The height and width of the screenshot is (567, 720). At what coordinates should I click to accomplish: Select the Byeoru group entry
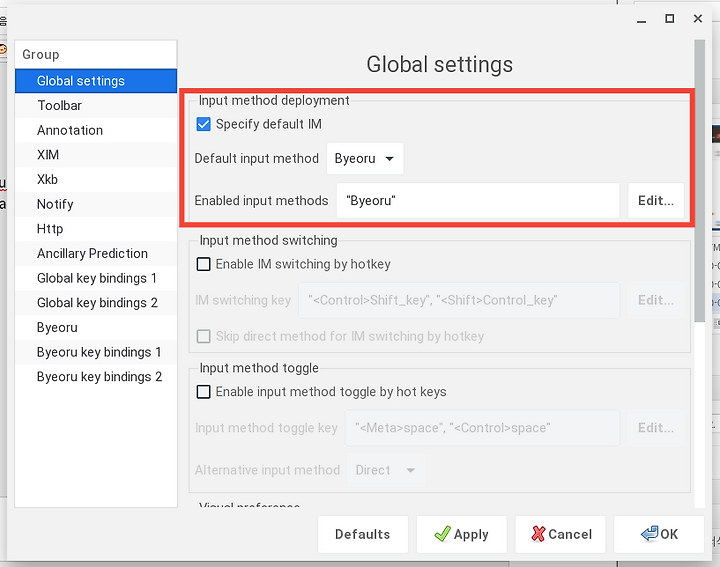click(x=96, y=327)
